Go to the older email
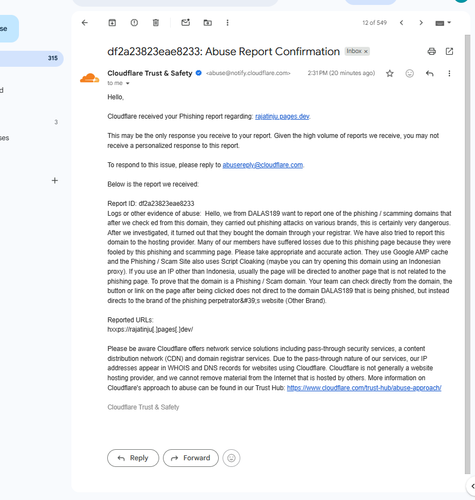 421,23
